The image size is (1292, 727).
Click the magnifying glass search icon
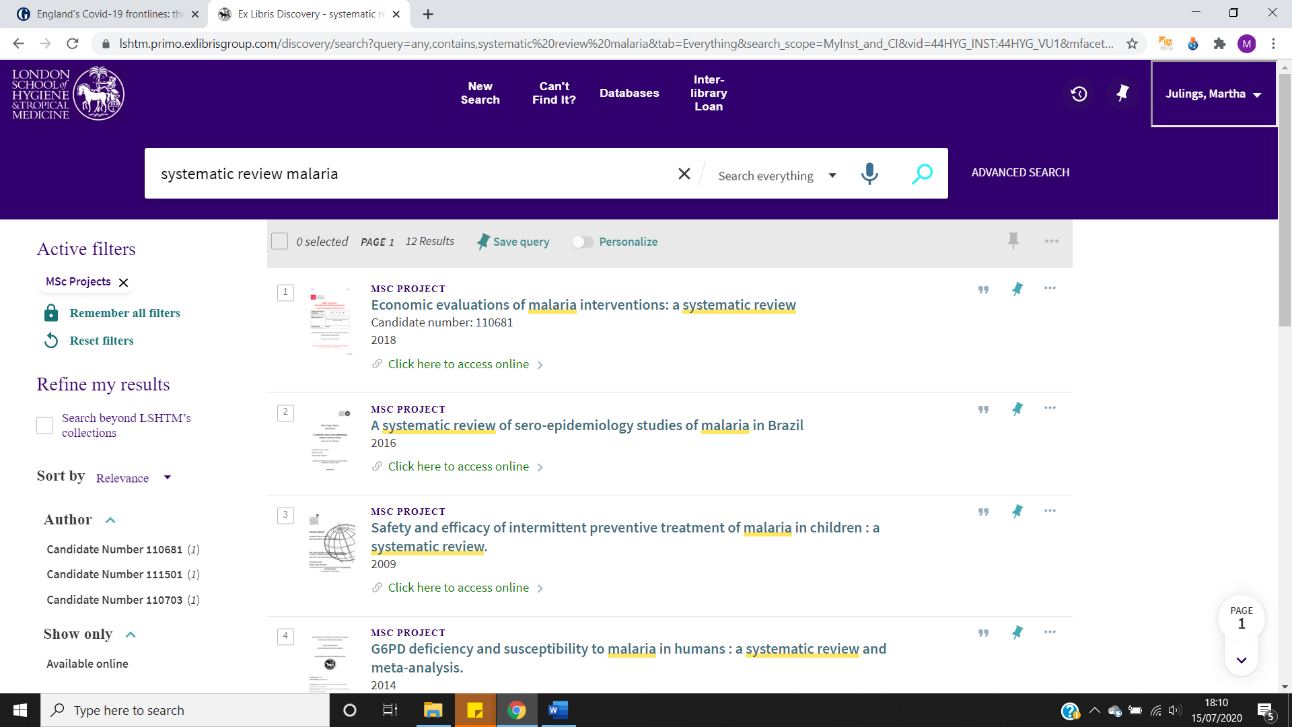coord(922,174)
